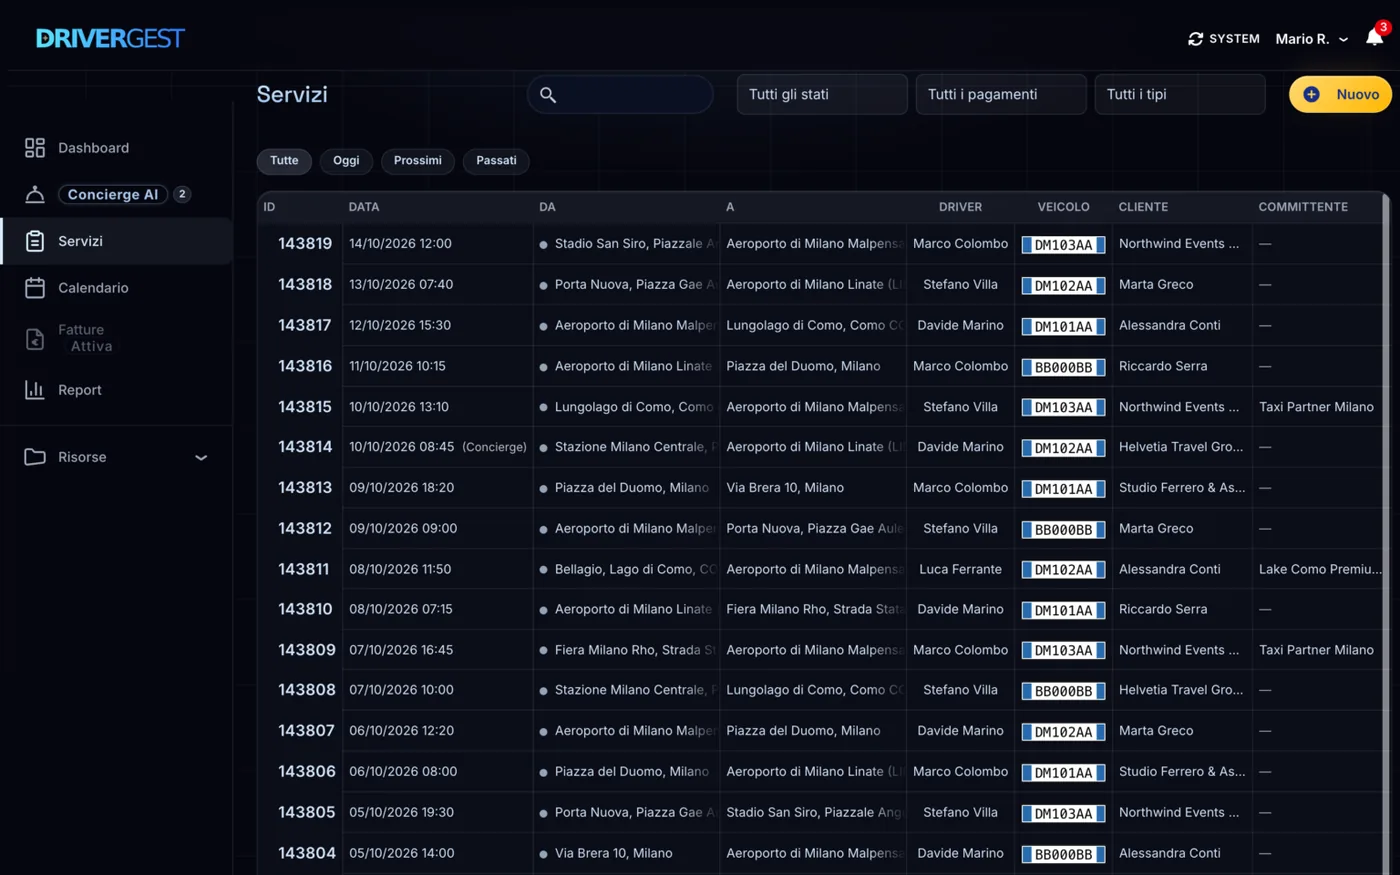Select the Tutte filter tab
The width and height of the screenshot is (1400, 875).
tap(284, 161)
